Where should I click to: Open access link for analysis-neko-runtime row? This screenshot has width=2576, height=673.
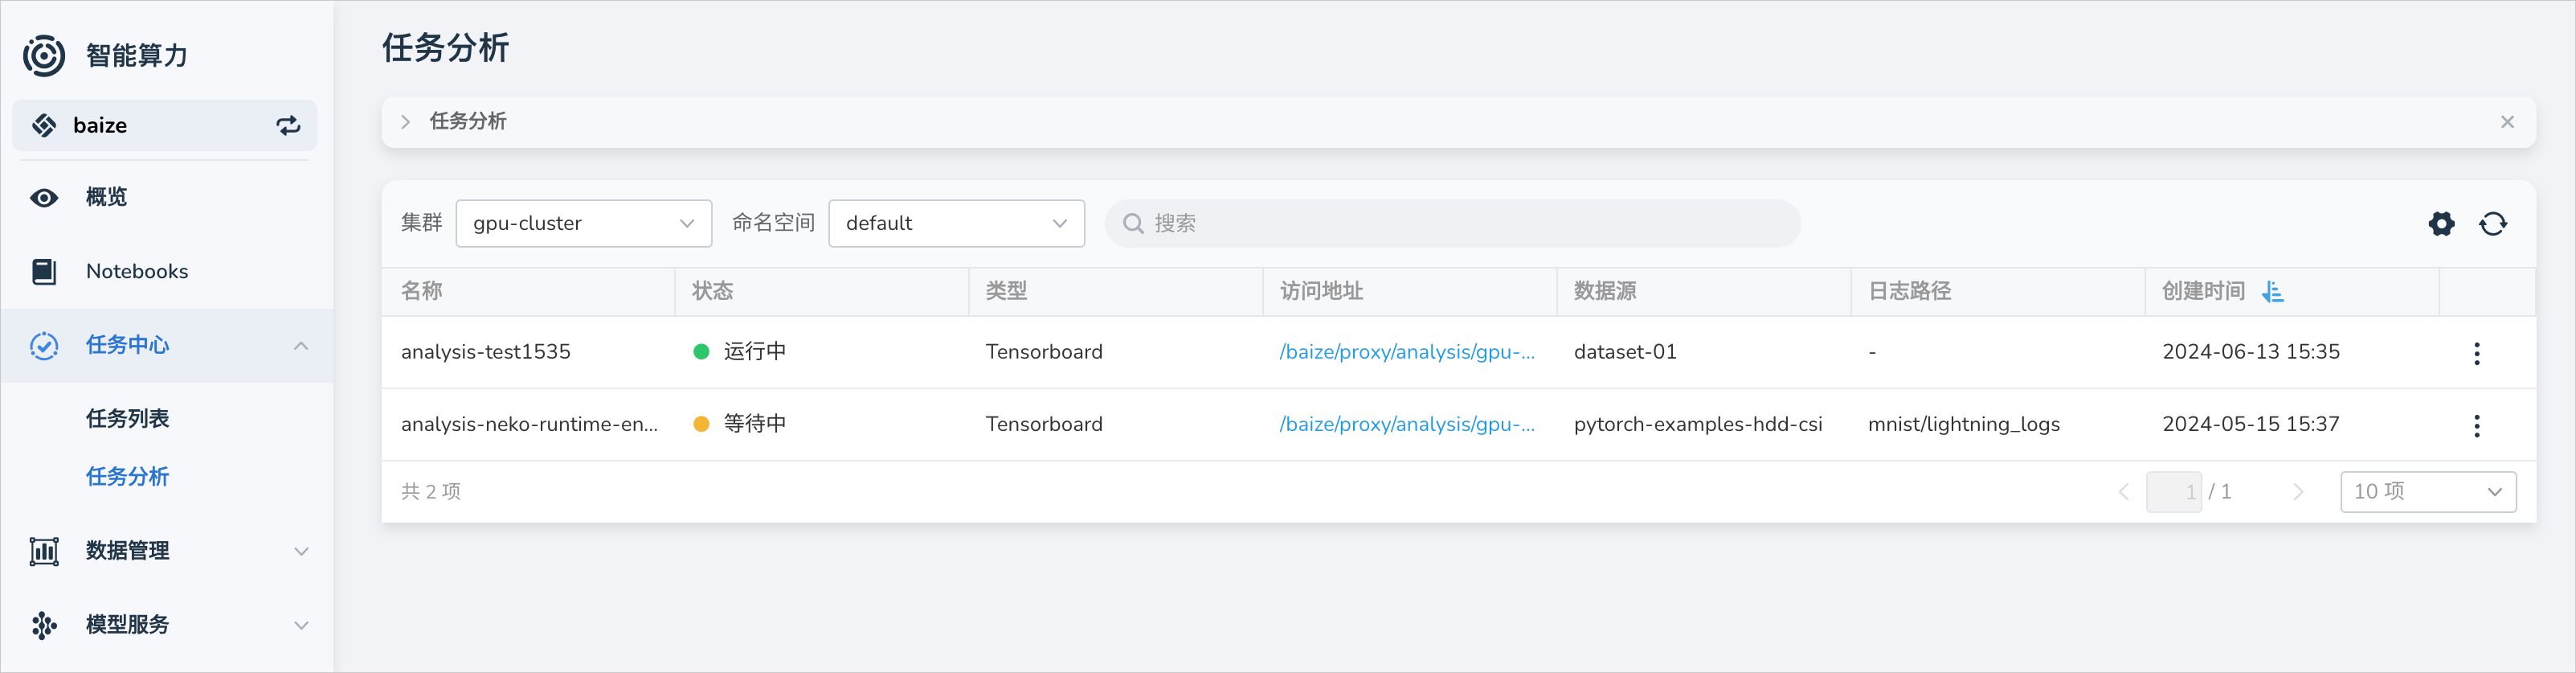point(1406,424)
